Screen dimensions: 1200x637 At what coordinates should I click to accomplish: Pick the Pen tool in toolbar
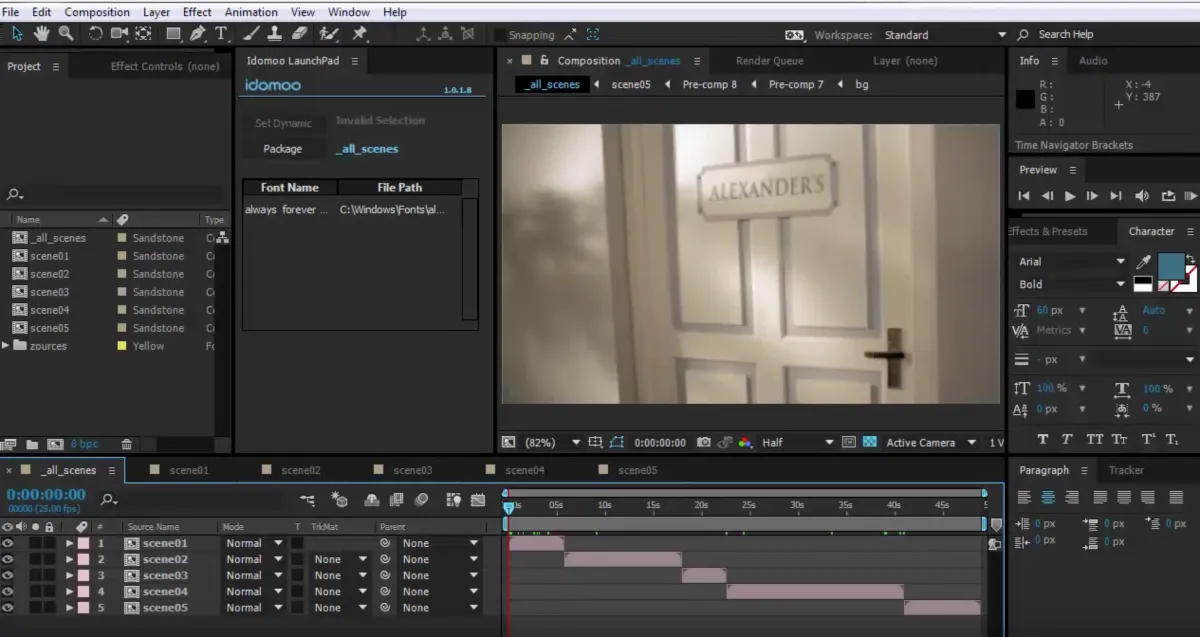pyautogui.click(x=198, y=34)
